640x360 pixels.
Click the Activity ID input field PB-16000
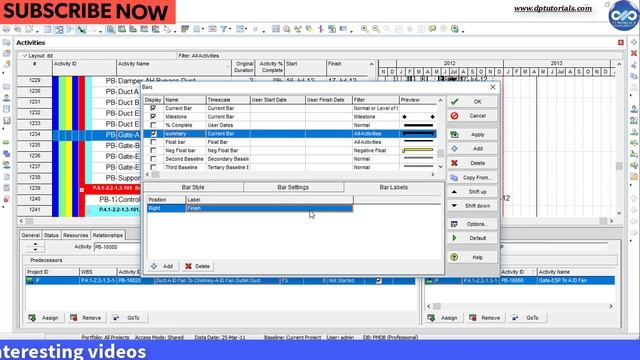click(x=117, y=247)
